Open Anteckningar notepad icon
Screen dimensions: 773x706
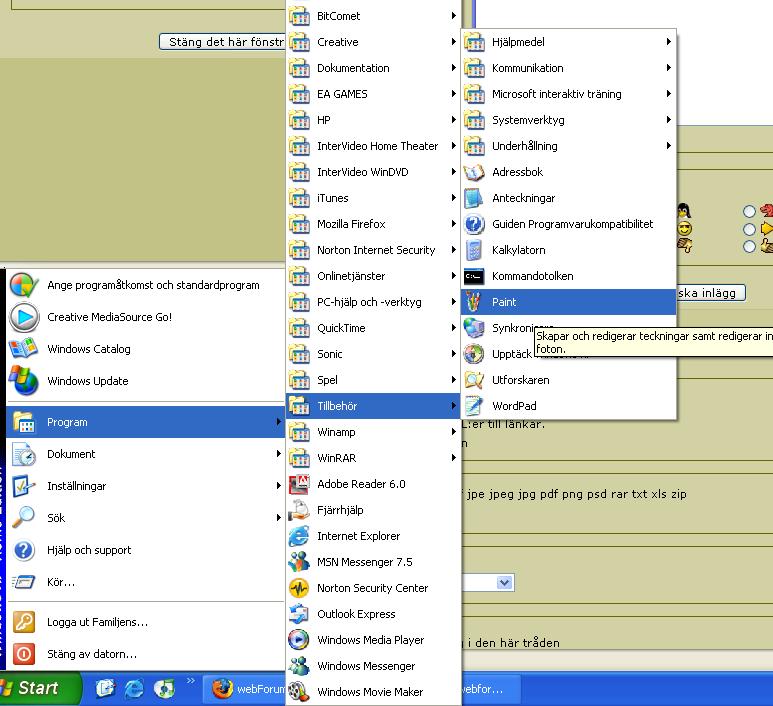pyautogui.click(x=474, y=198)
